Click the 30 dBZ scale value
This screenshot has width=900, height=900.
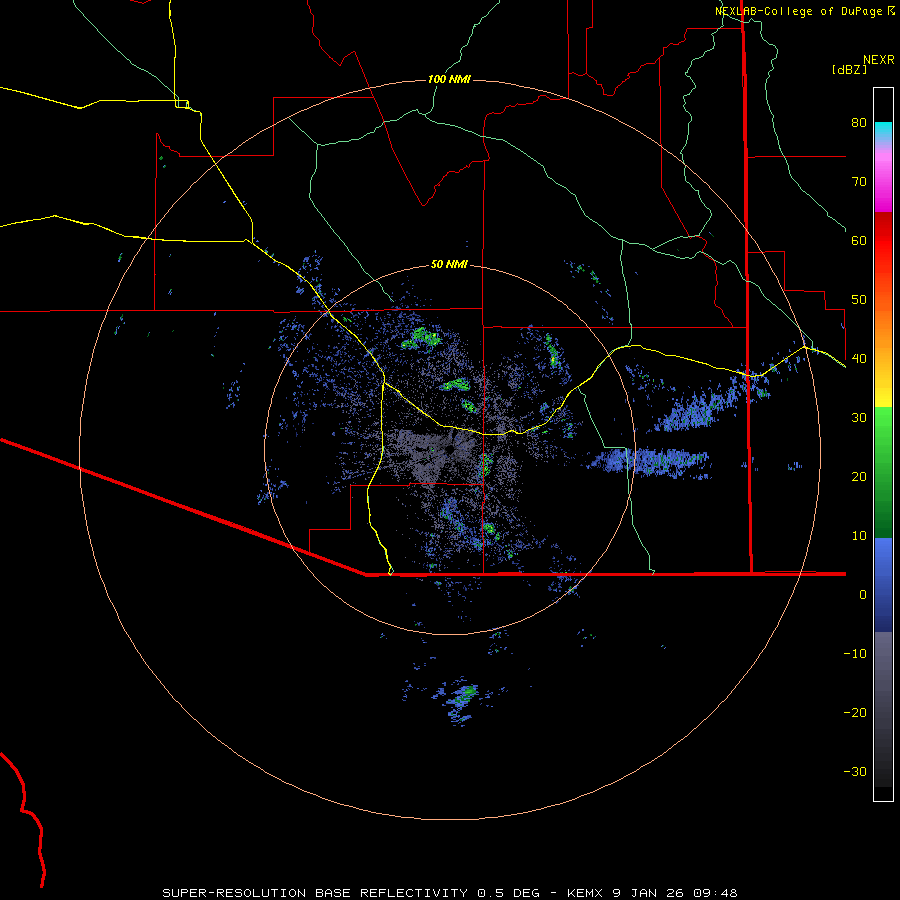859,418
